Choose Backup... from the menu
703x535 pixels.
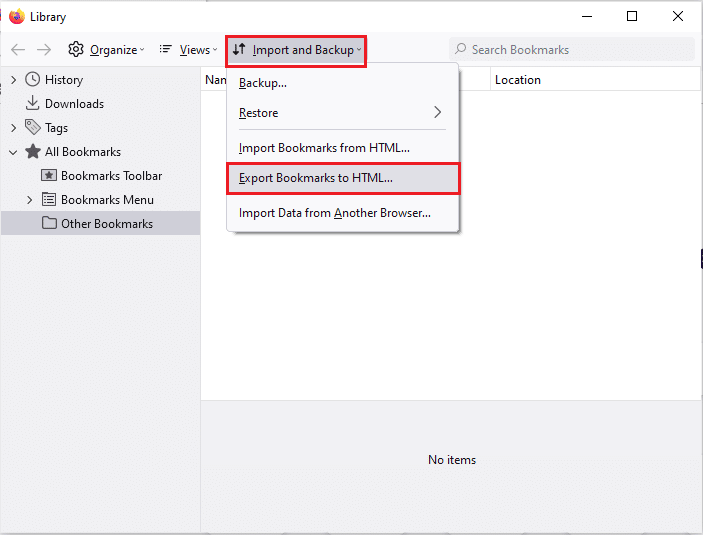click(343, 83)
